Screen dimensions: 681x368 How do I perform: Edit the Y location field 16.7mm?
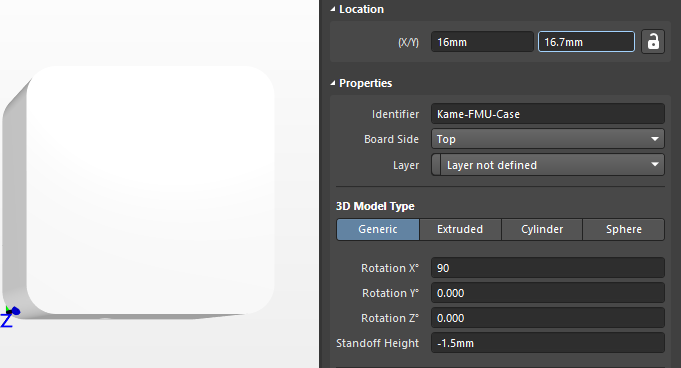[x=586, y=42]
